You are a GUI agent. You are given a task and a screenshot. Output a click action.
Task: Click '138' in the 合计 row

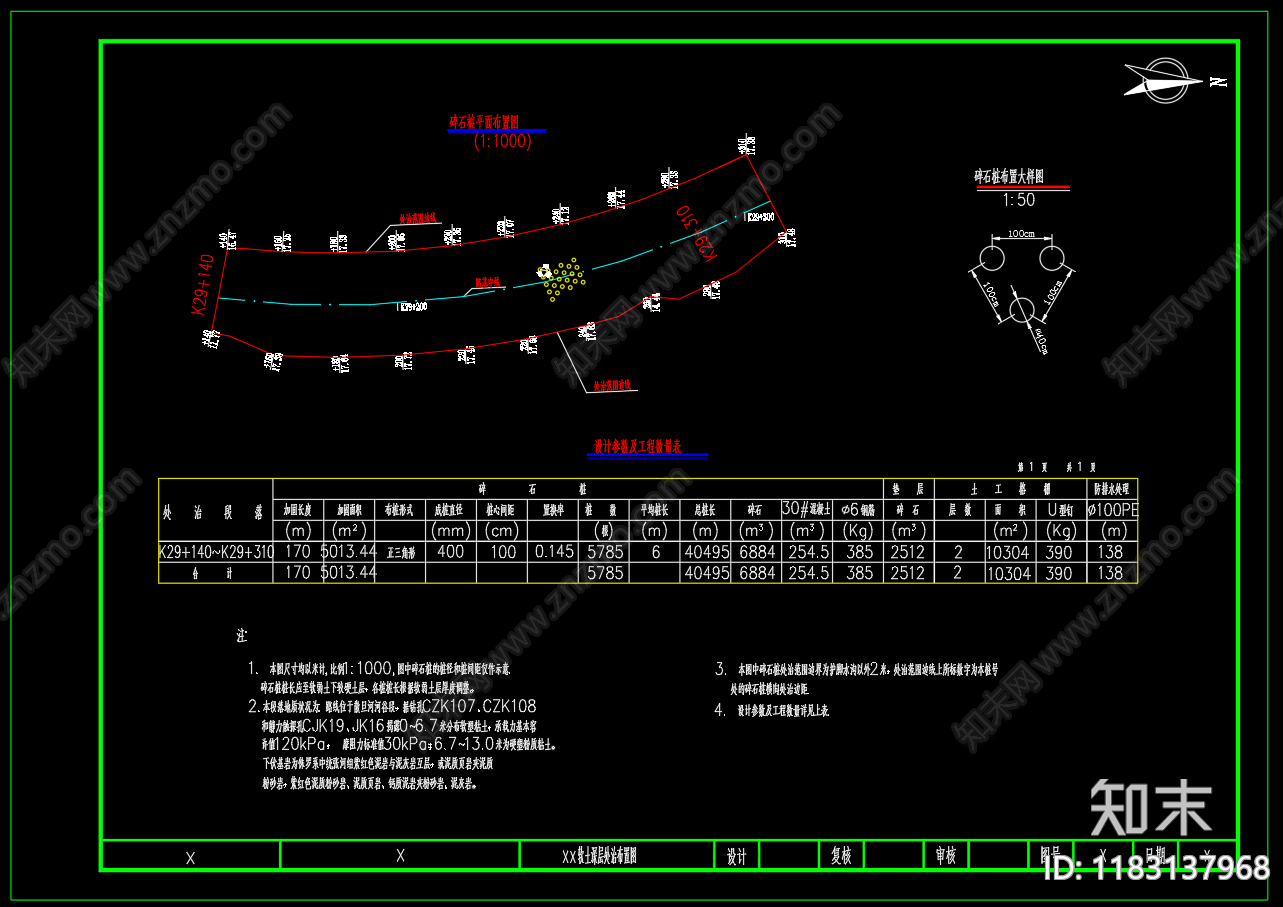[x=1110, y=573]
